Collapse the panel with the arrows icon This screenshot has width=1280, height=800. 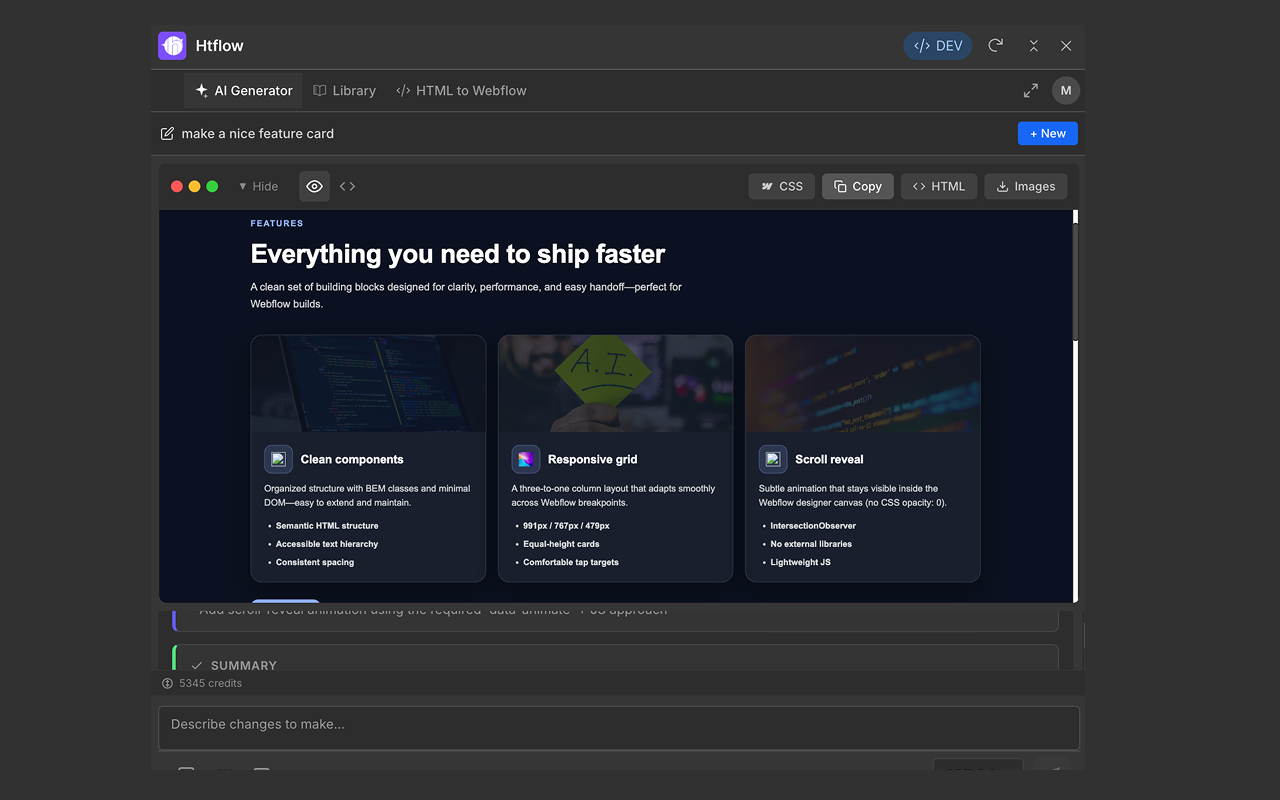point(1033,46)
